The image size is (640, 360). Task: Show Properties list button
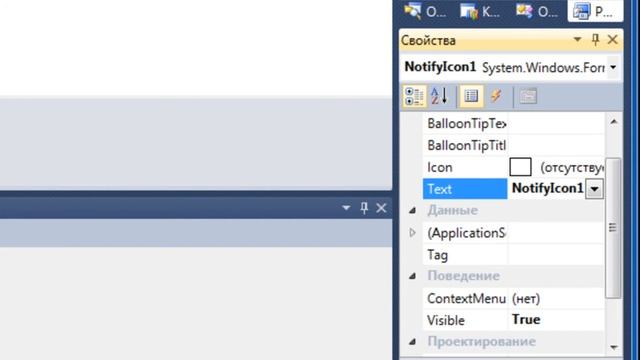click(471, 96)
